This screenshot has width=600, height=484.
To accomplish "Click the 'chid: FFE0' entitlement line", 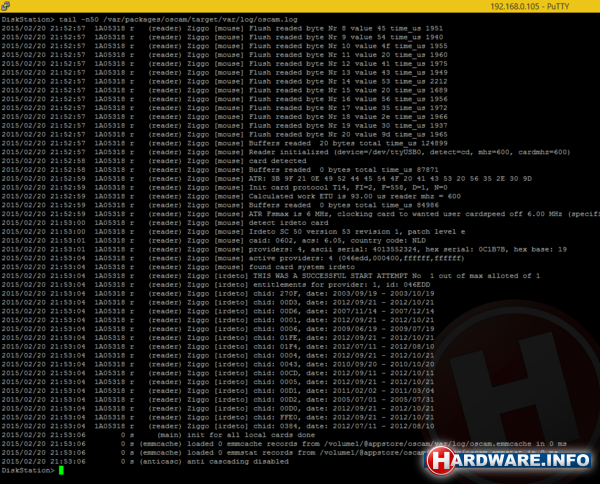I will point(218,417).
